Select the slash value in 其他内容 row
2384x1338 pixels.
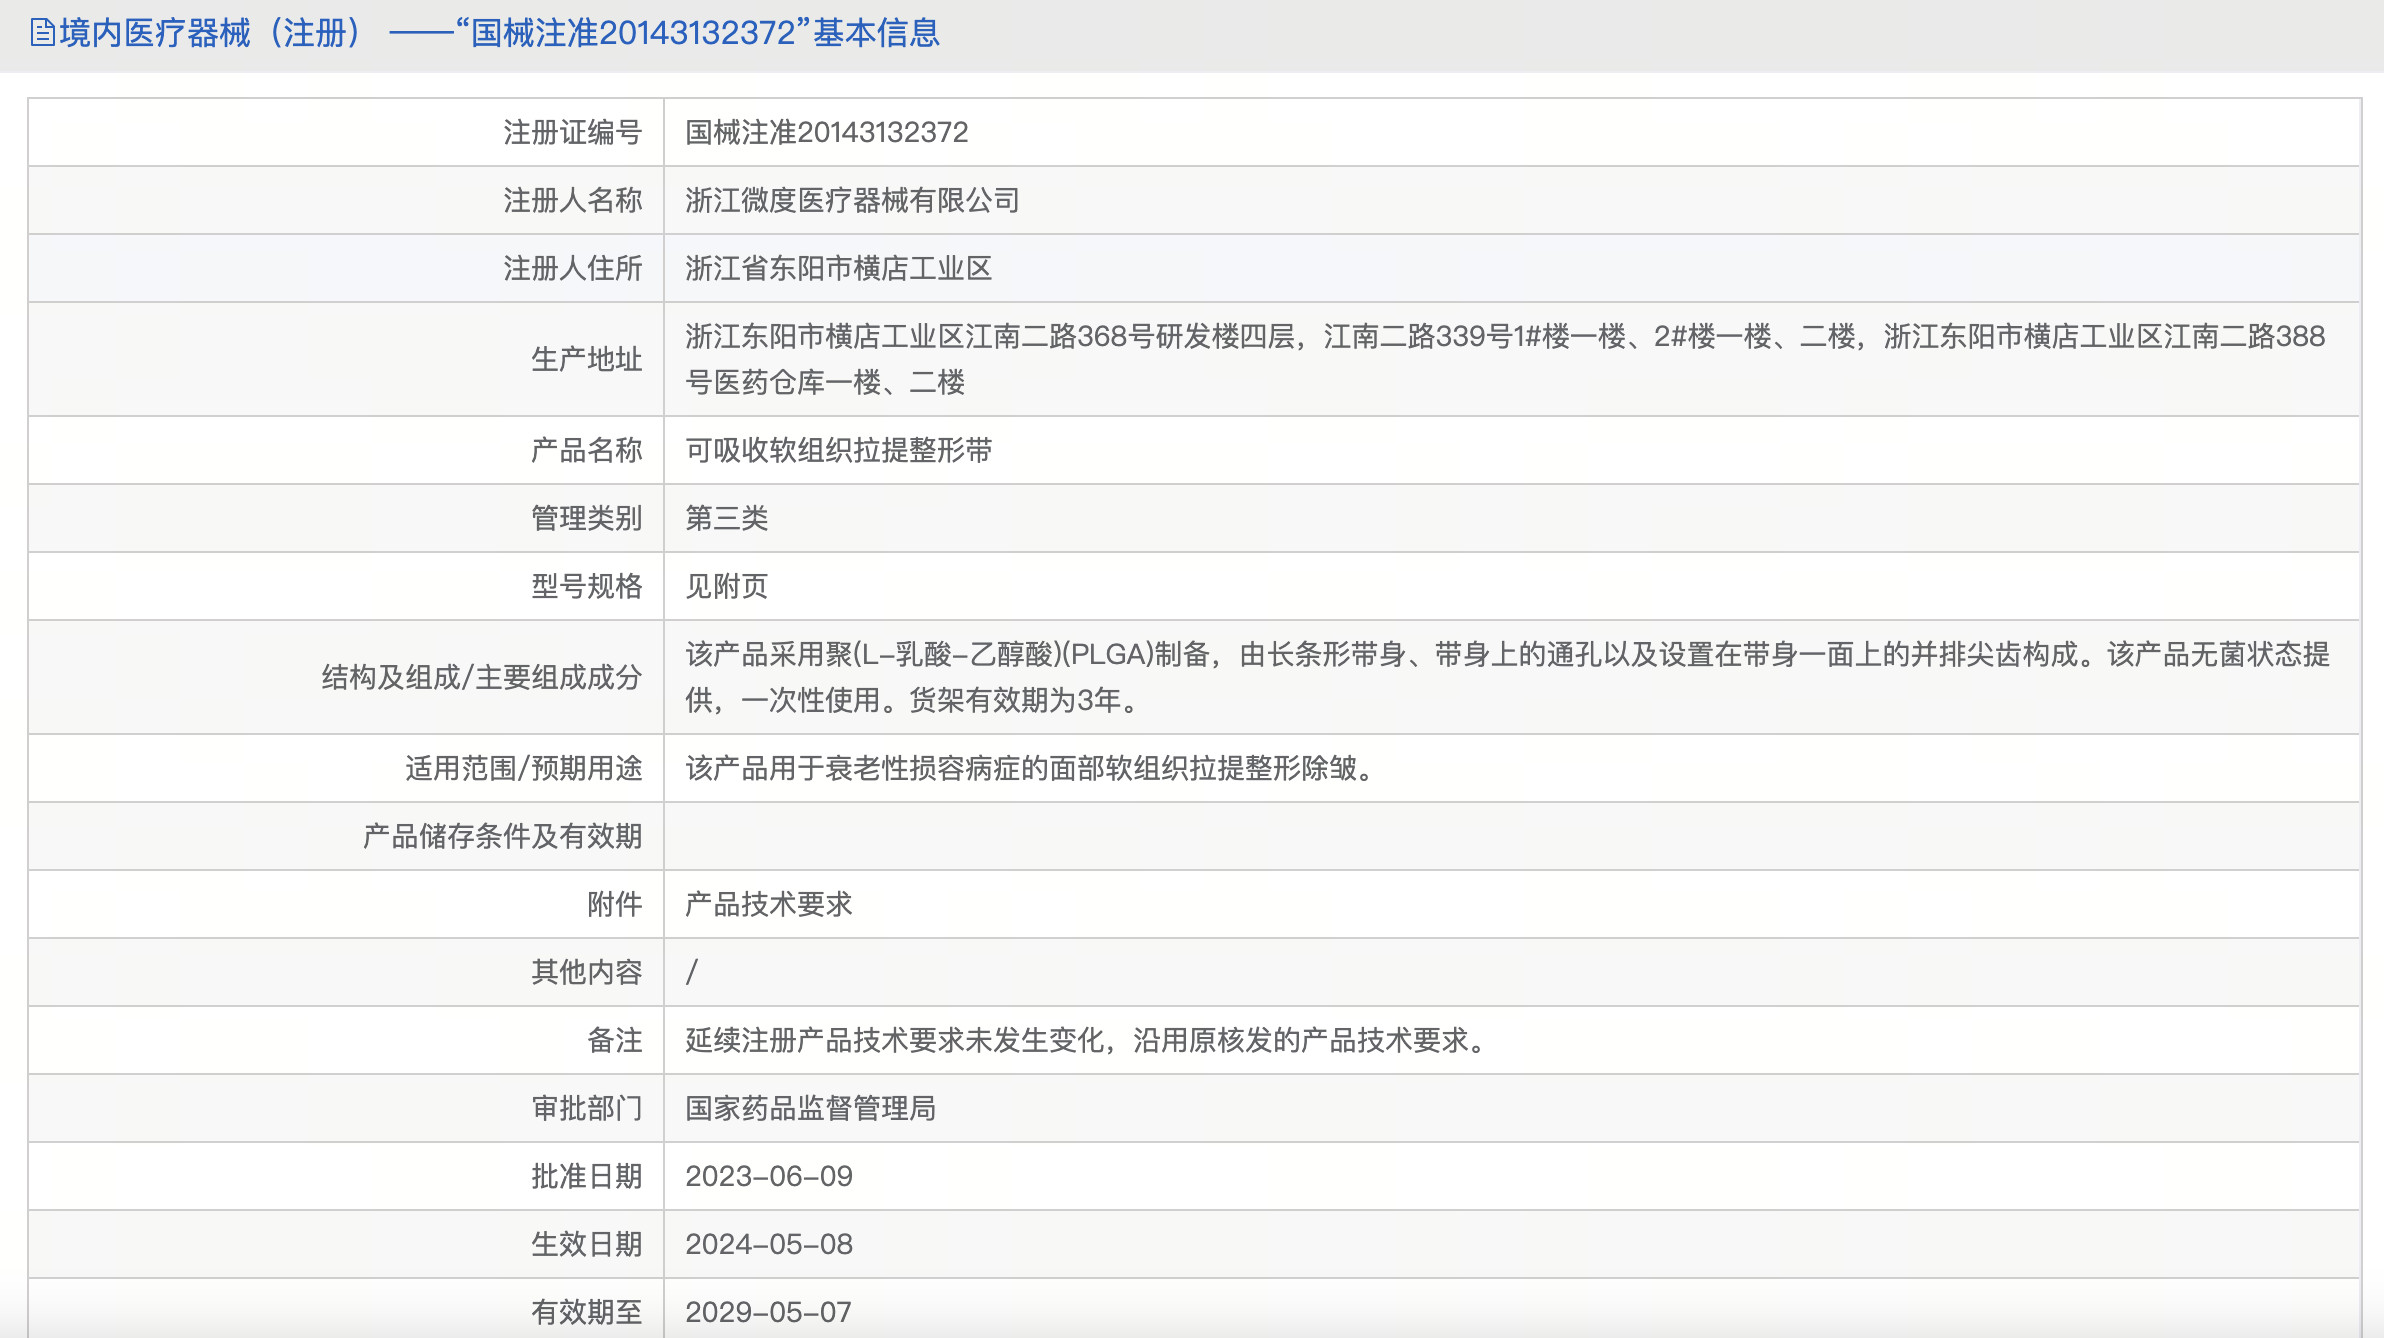tap(692, 972)
